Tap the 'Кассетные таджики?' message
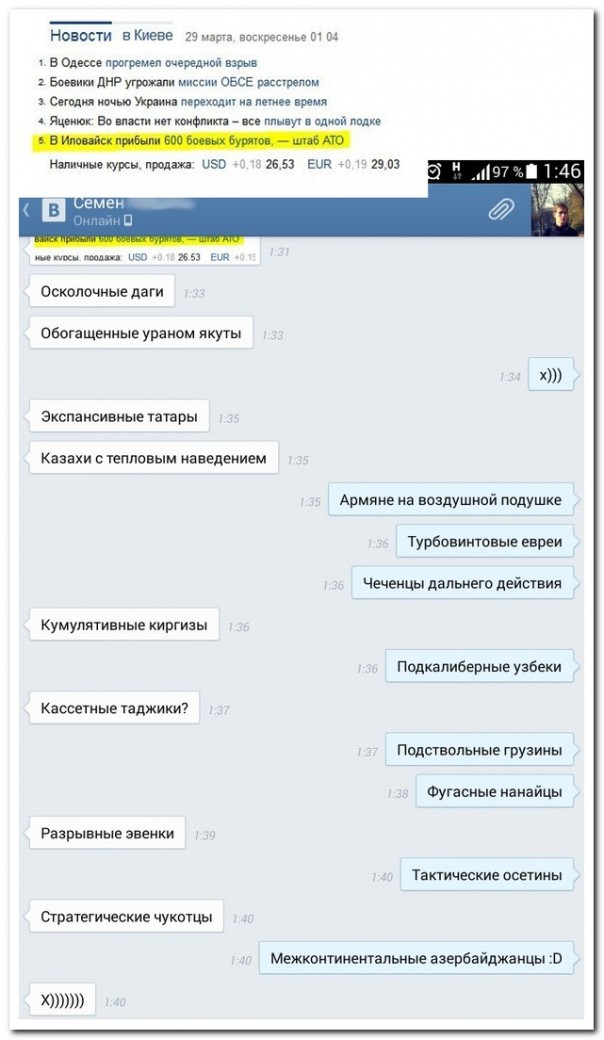This screenshot has width=604, height=1040. coord(114,708)
